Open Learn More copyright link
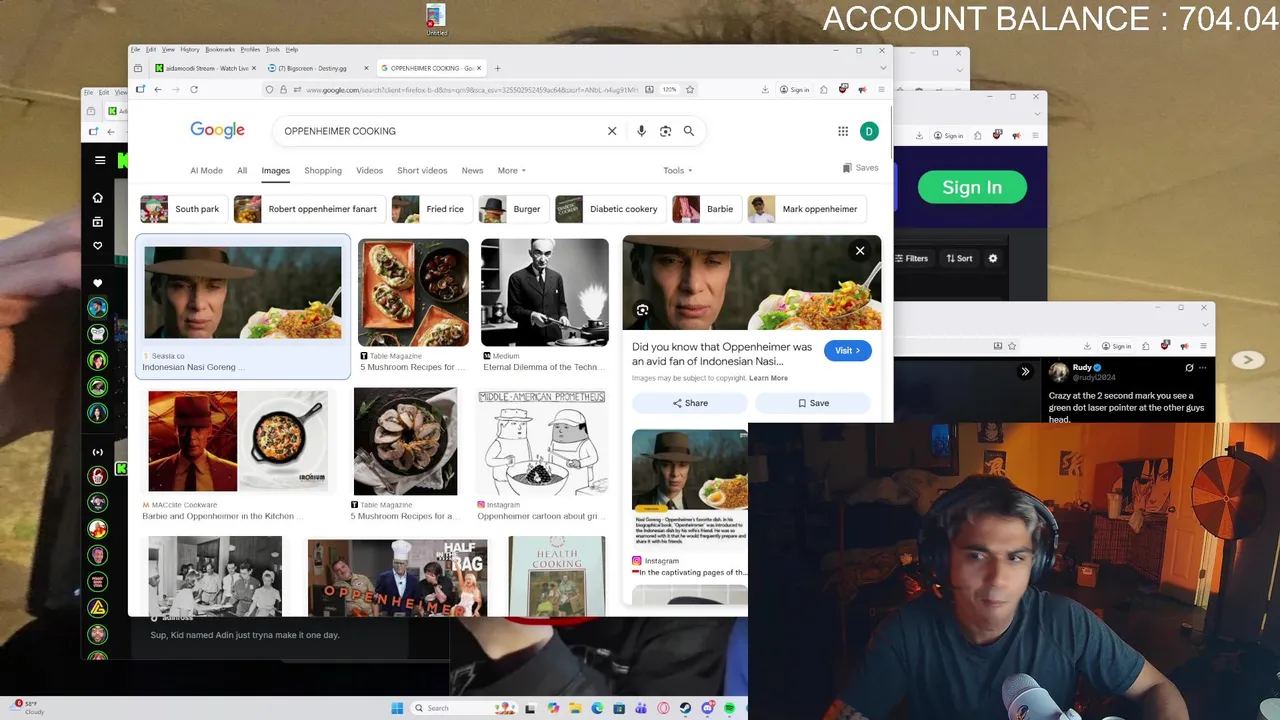 tap(768, 378)
